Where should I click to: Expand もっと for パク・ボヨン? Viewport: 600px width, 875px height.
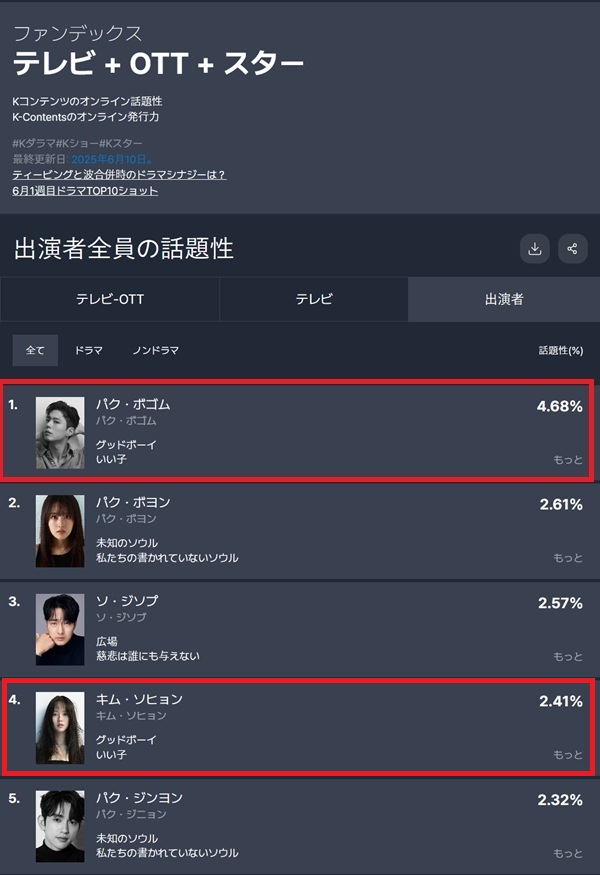[x=568, y=558]
